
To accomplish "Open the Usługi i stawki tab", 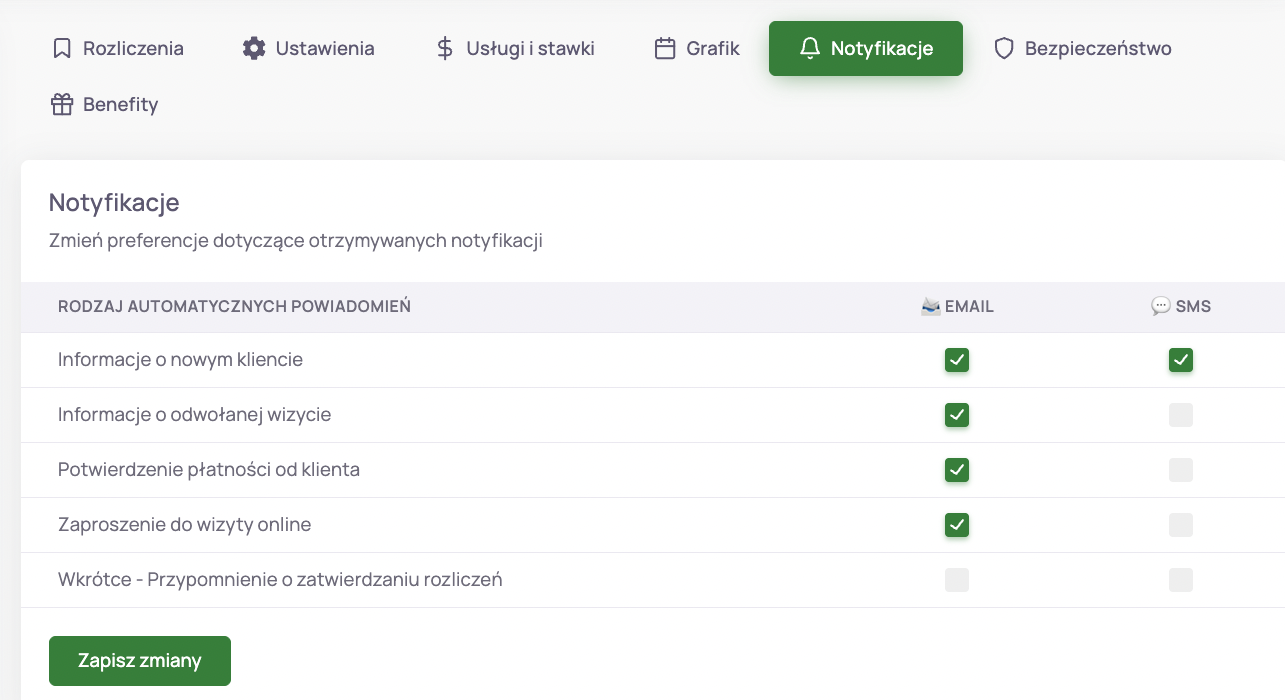I will click(x=516, y=48).
